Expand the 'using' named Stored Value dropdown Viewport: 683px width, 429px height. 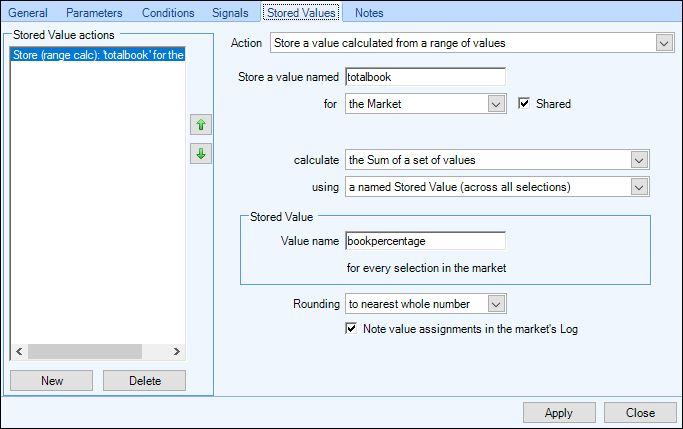click(x=639, y=187)
